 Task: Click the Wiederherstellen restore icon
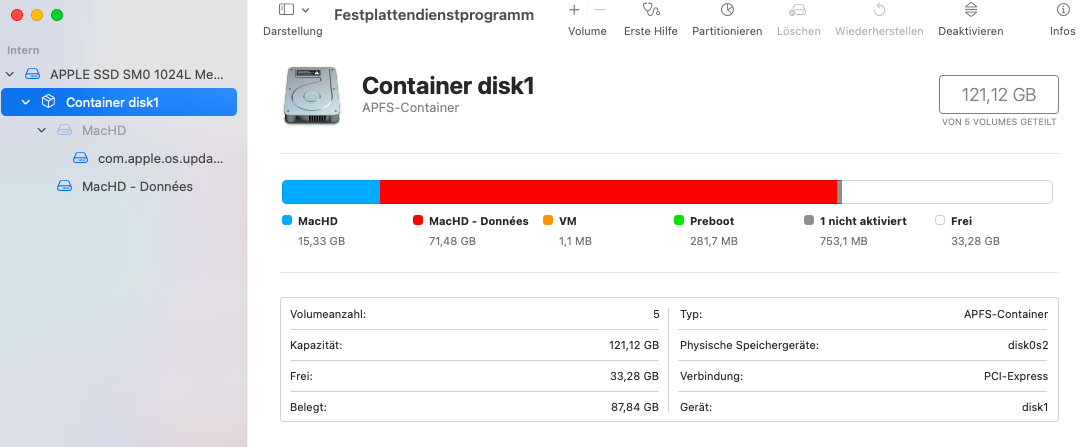(879, 10)
